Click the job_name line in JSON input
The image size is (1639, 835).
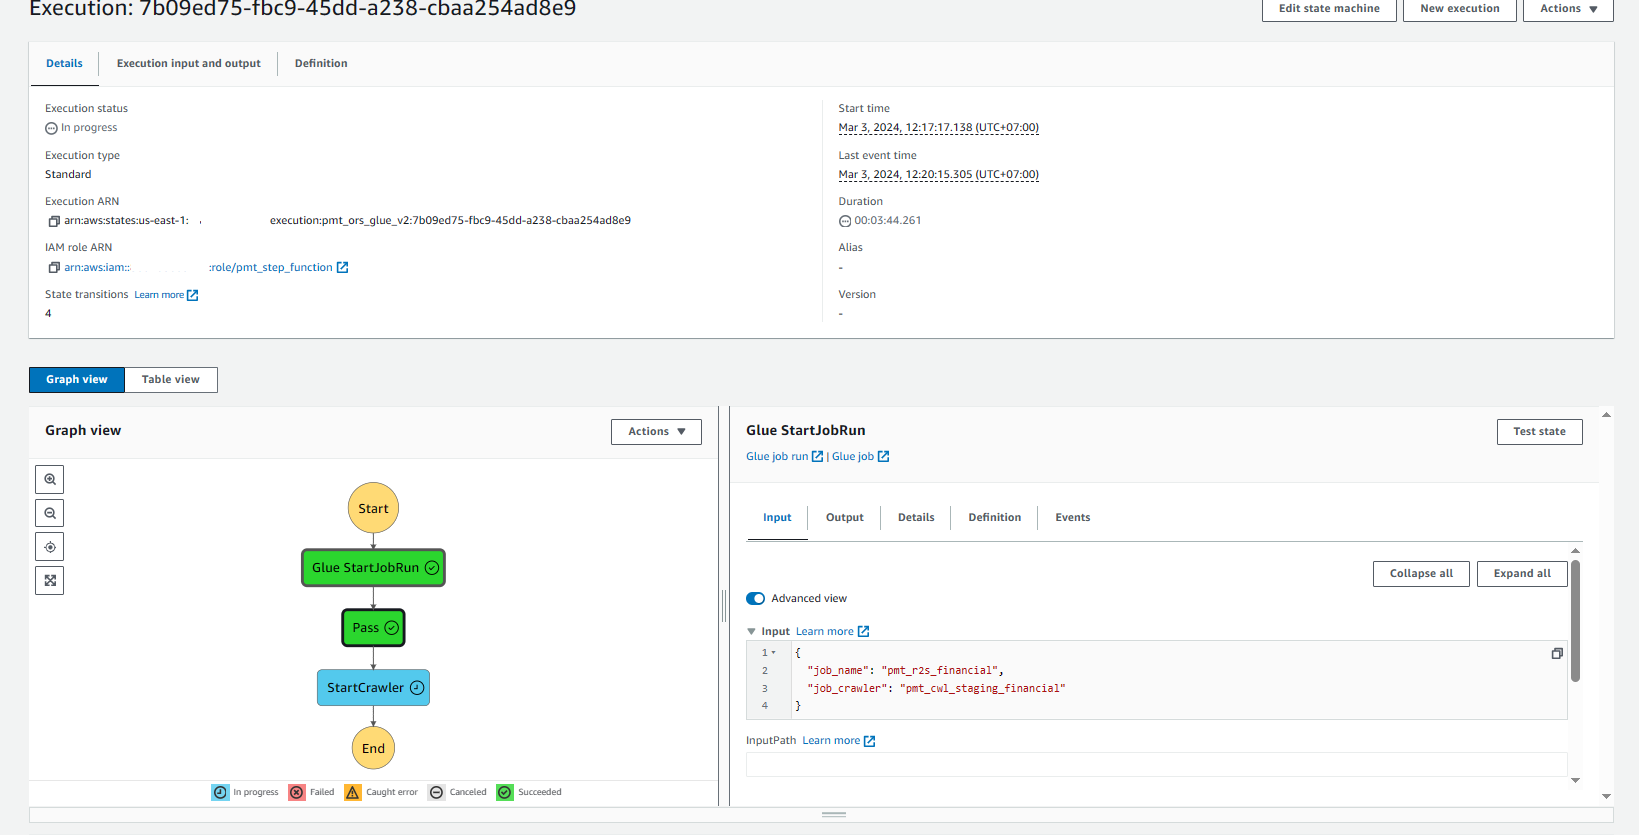tap(906, 671)
